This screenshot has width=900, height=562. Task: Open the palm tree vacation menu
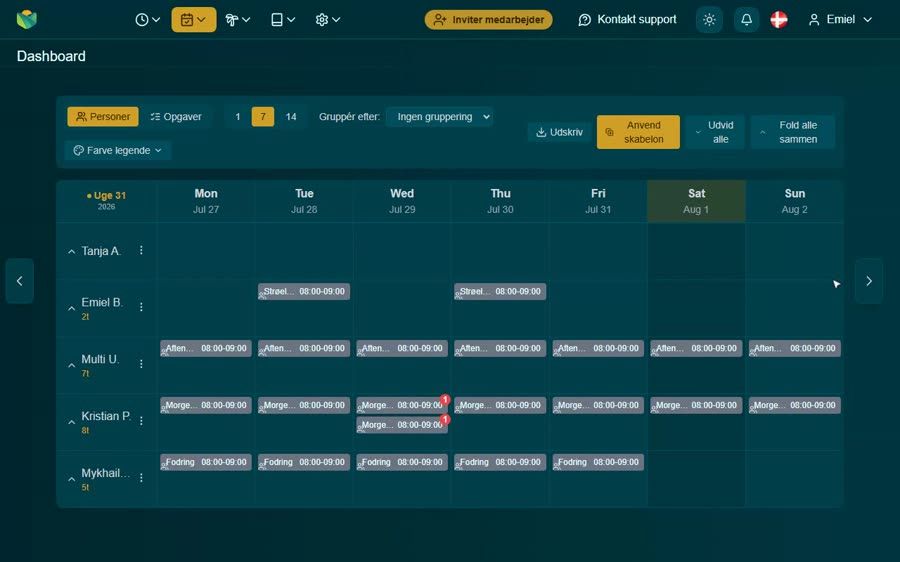click(x=238, y=20)
